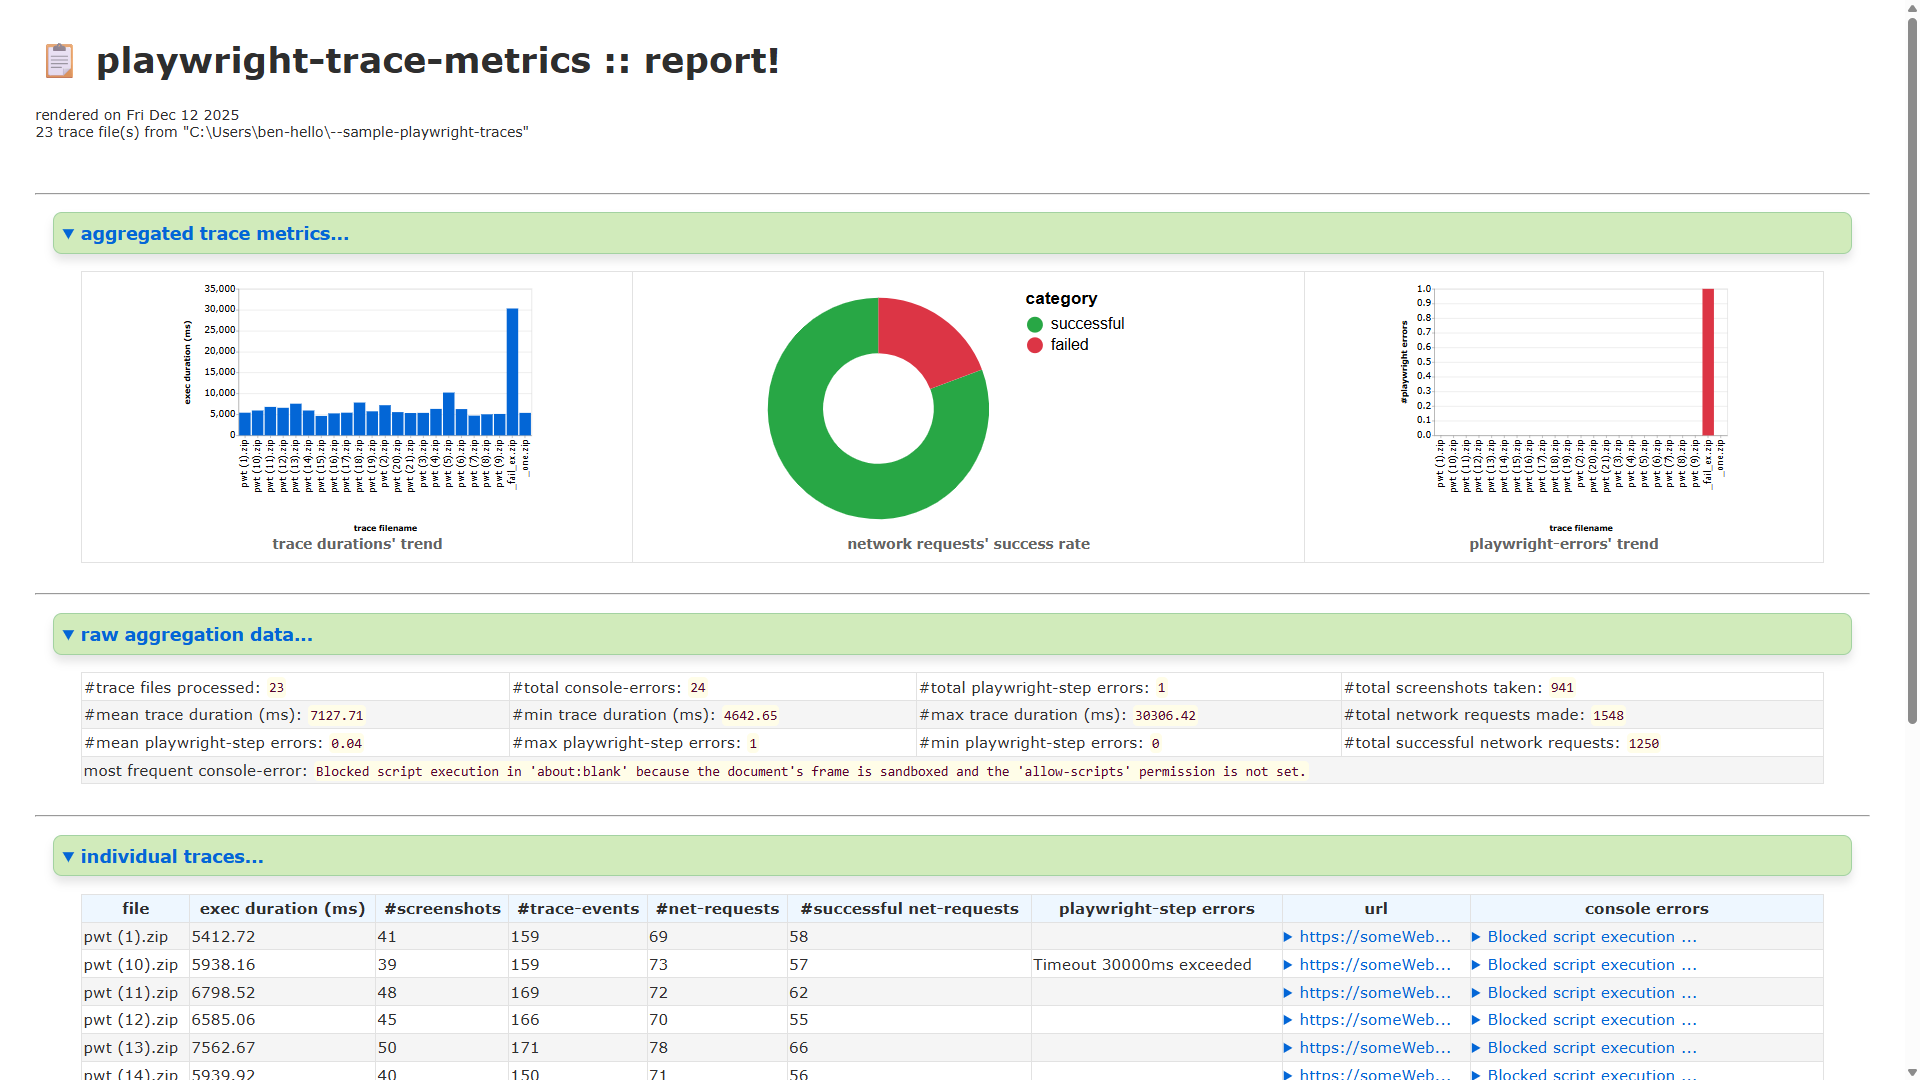The image size is (1920, 1080).
Task: Click the 'file' column header
Action: [x=135, y=908]
